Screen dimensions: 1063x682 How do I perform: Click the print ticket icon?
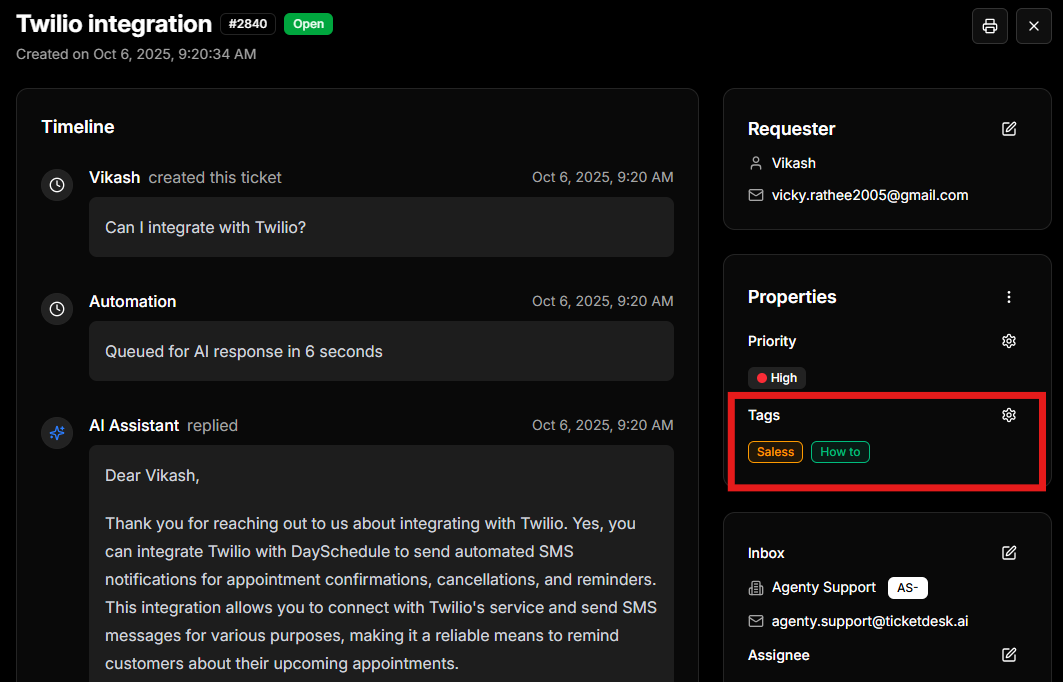pyautogui.click(x=989, y=26)
